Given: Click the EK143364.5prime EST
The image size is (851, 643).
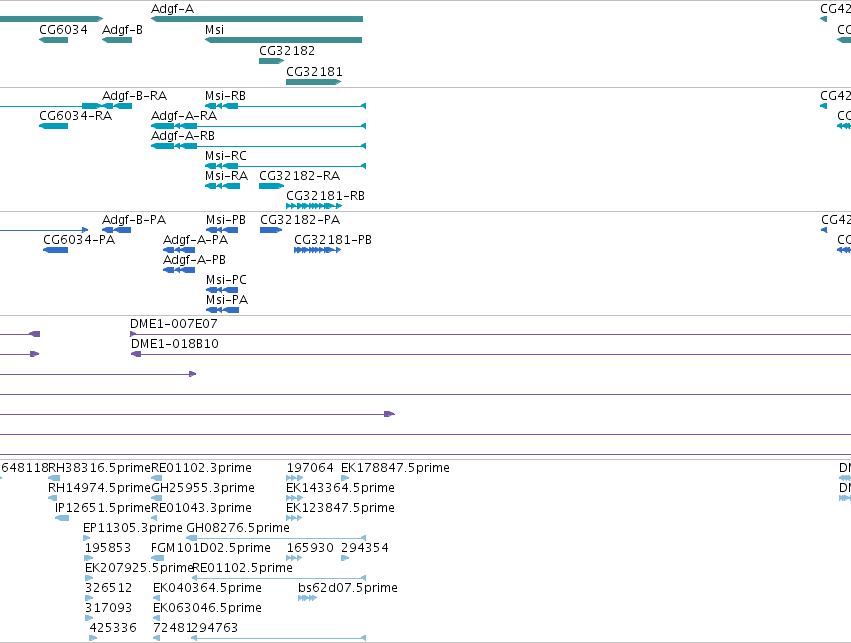Looking at the screenshot, I should tap(294, 499).
